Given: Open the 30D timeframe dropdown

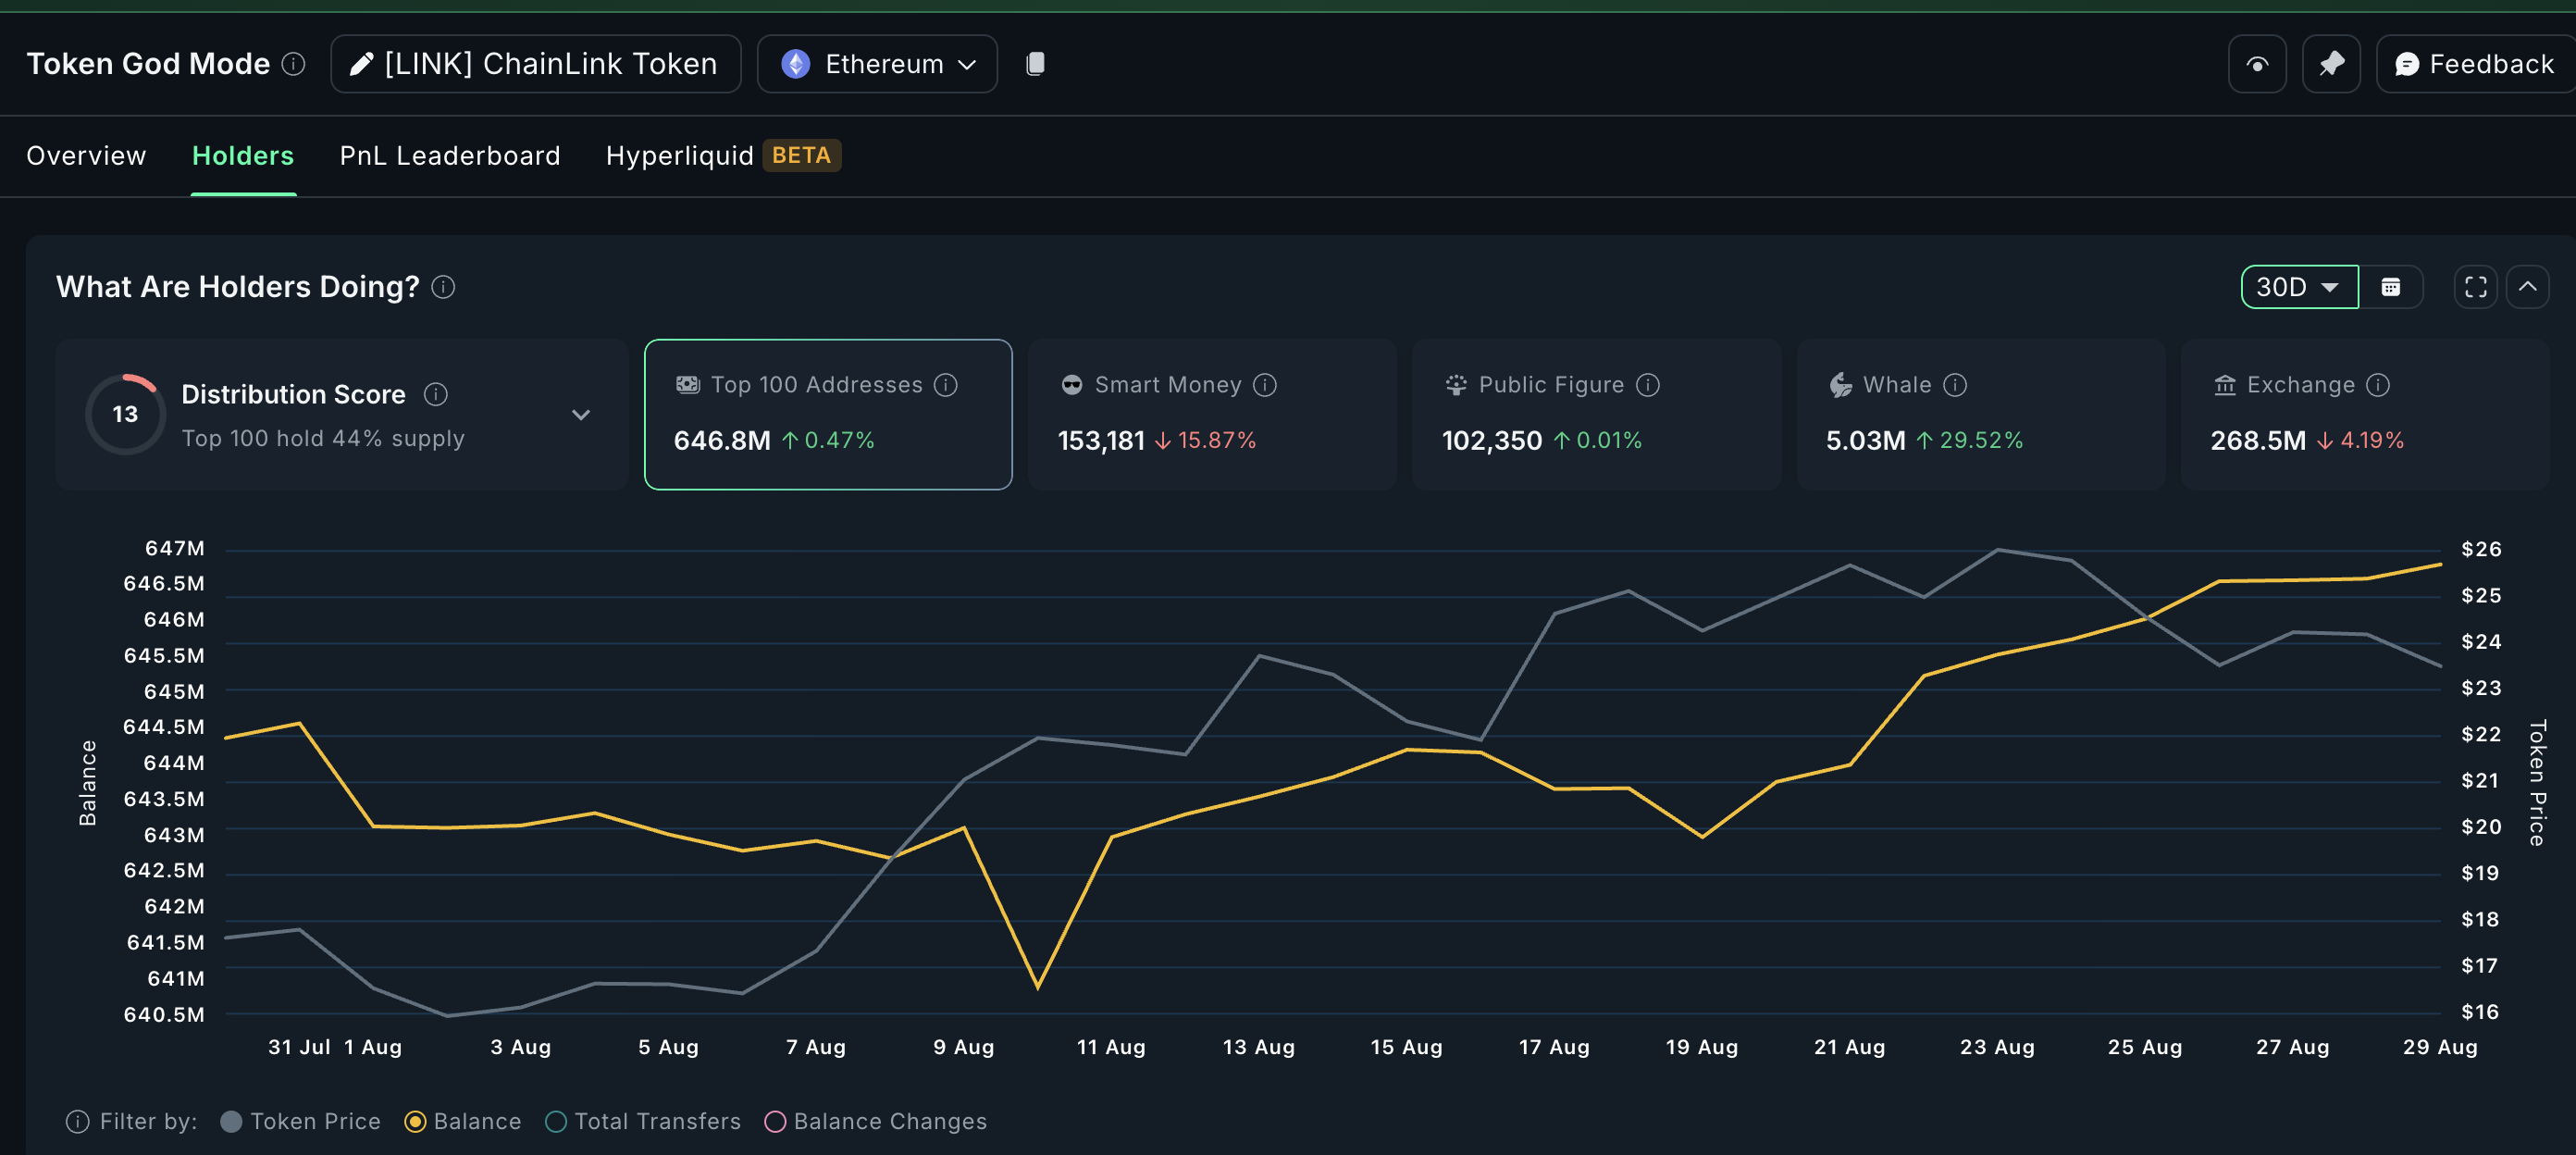Looking at the screenshot, I should 2298,287.
